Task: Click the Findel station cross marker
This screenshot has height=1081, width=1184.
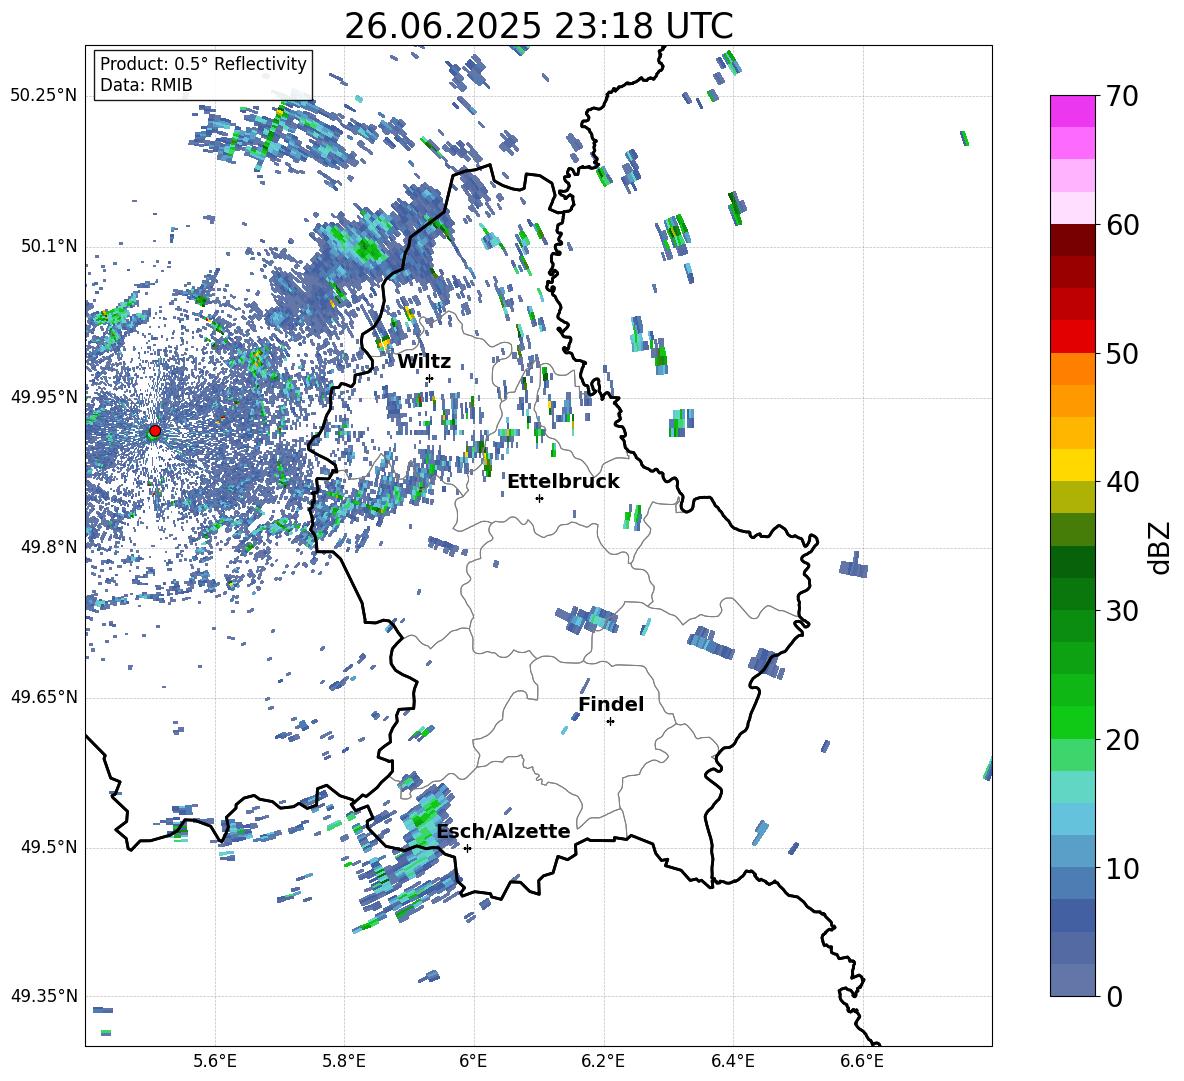Action: point(610,721)
